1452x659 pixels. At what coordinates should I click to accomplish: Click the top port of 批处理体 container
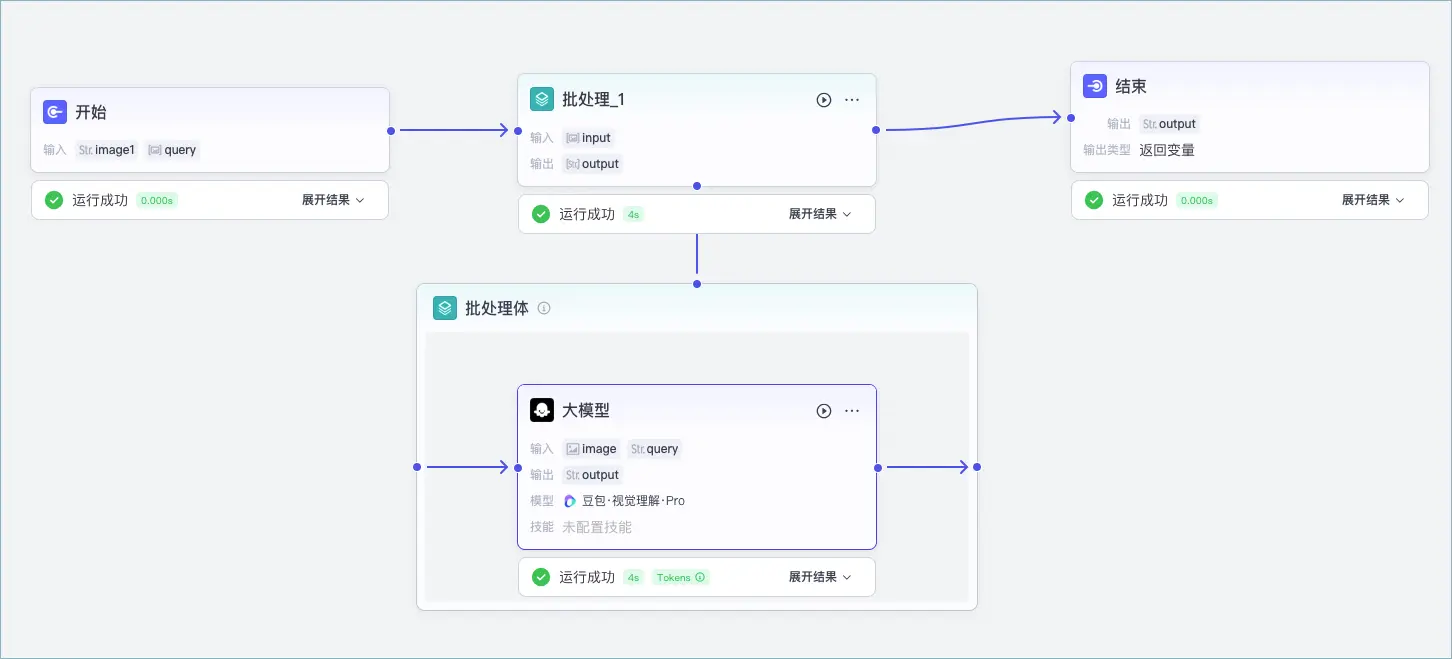tap(697, 284)
